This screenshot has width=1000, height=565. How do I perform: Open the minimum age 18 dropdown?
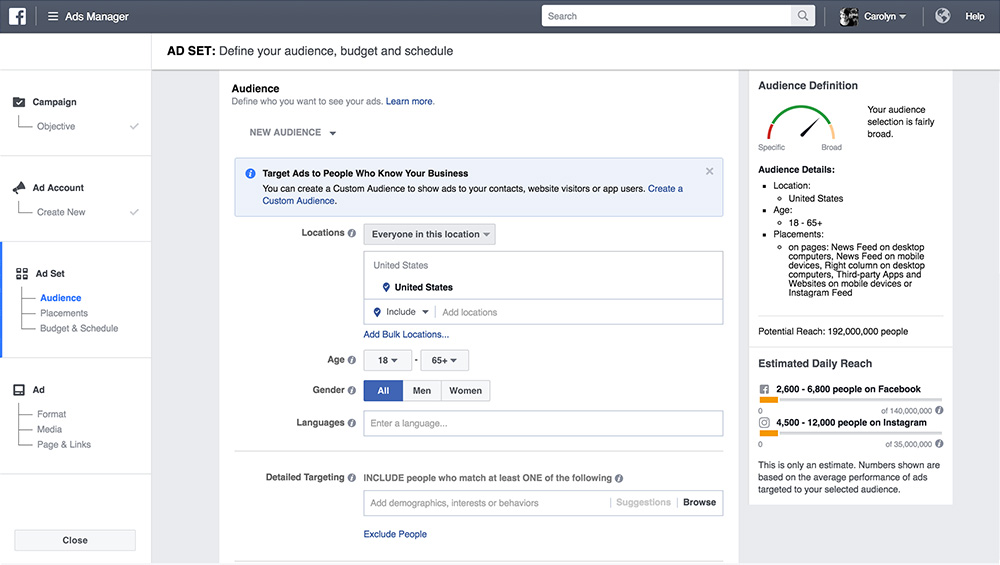[x=387, y=360]
